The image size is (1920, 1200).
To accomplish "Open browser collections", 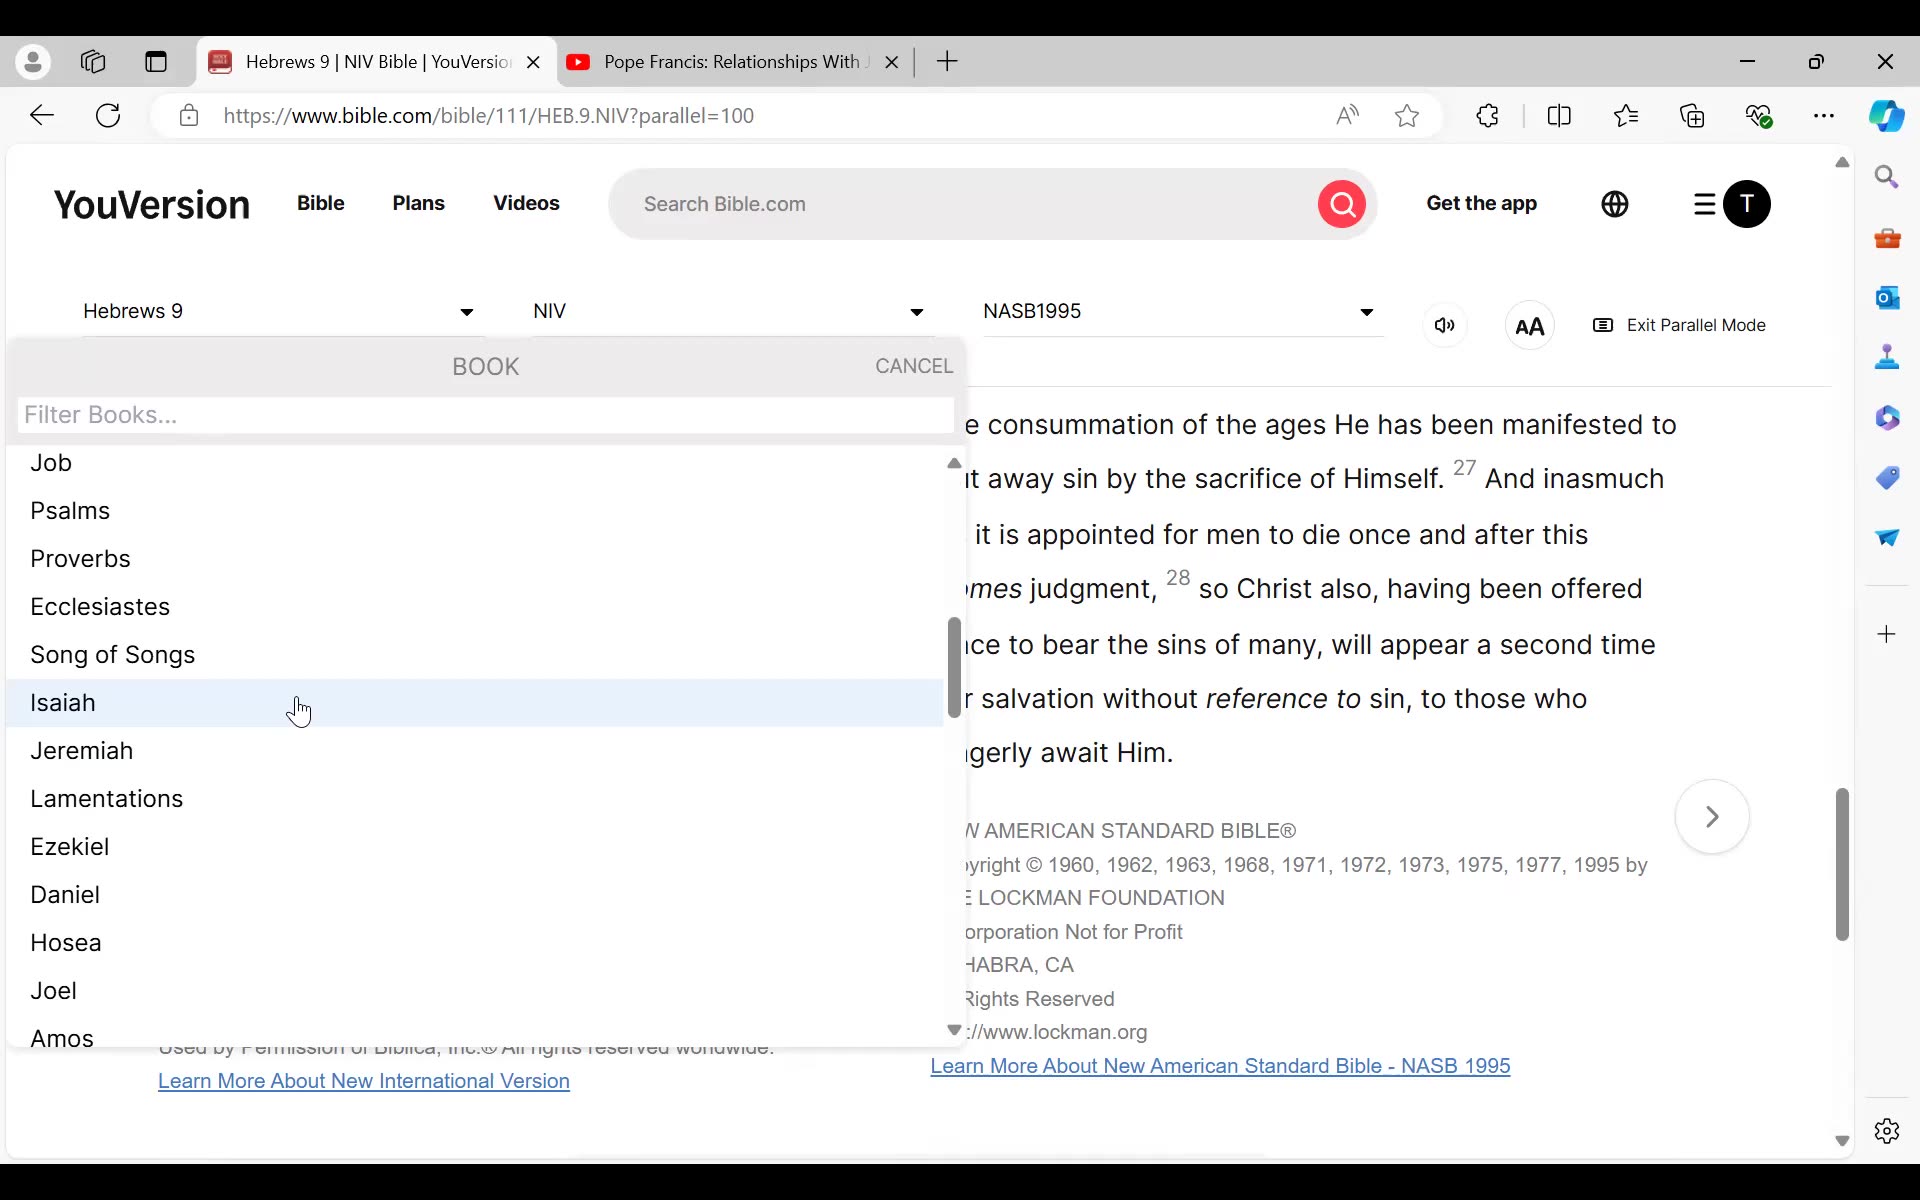I will point(1693,116).
